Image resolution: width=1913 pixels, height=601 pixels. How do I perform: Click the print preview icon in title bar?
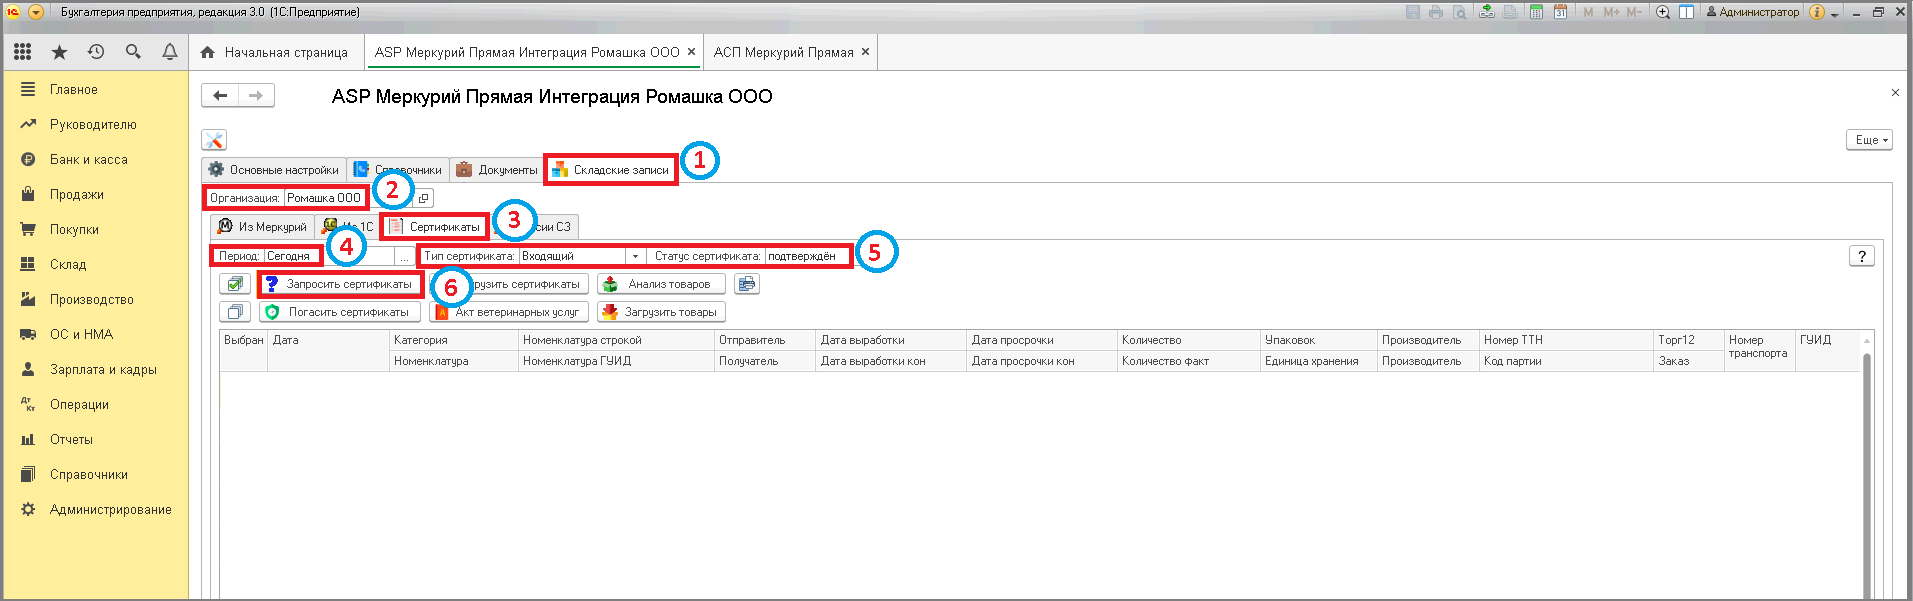tap(1460, 12)
